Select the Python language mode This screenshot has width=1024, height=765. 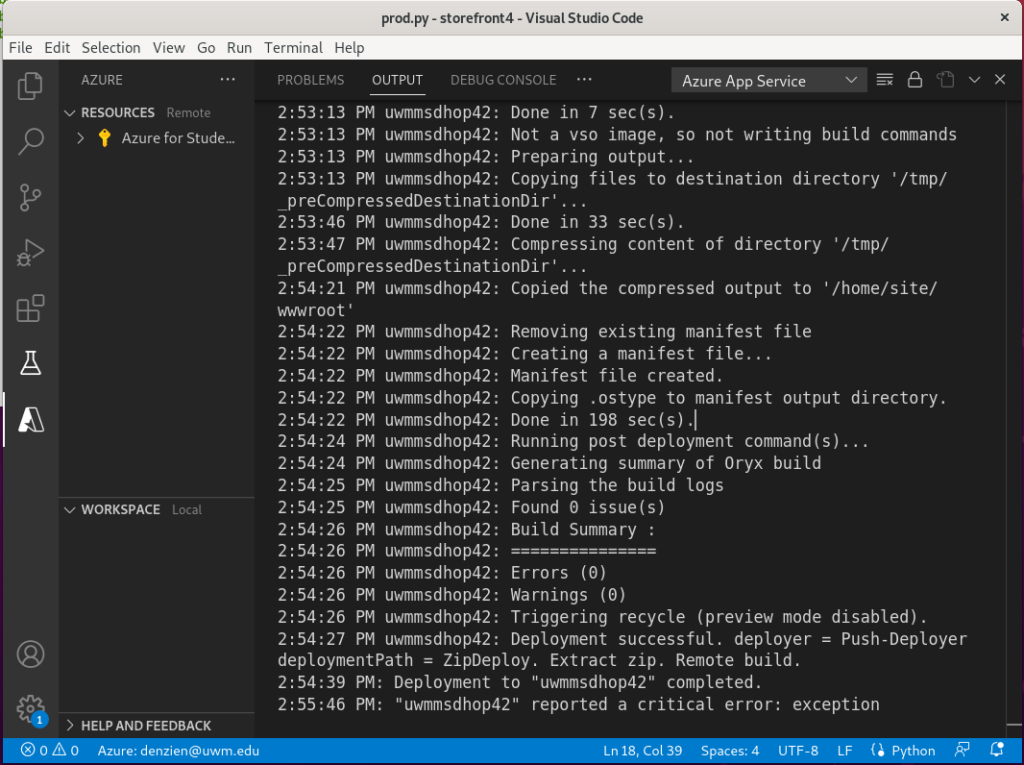(903, 750)
